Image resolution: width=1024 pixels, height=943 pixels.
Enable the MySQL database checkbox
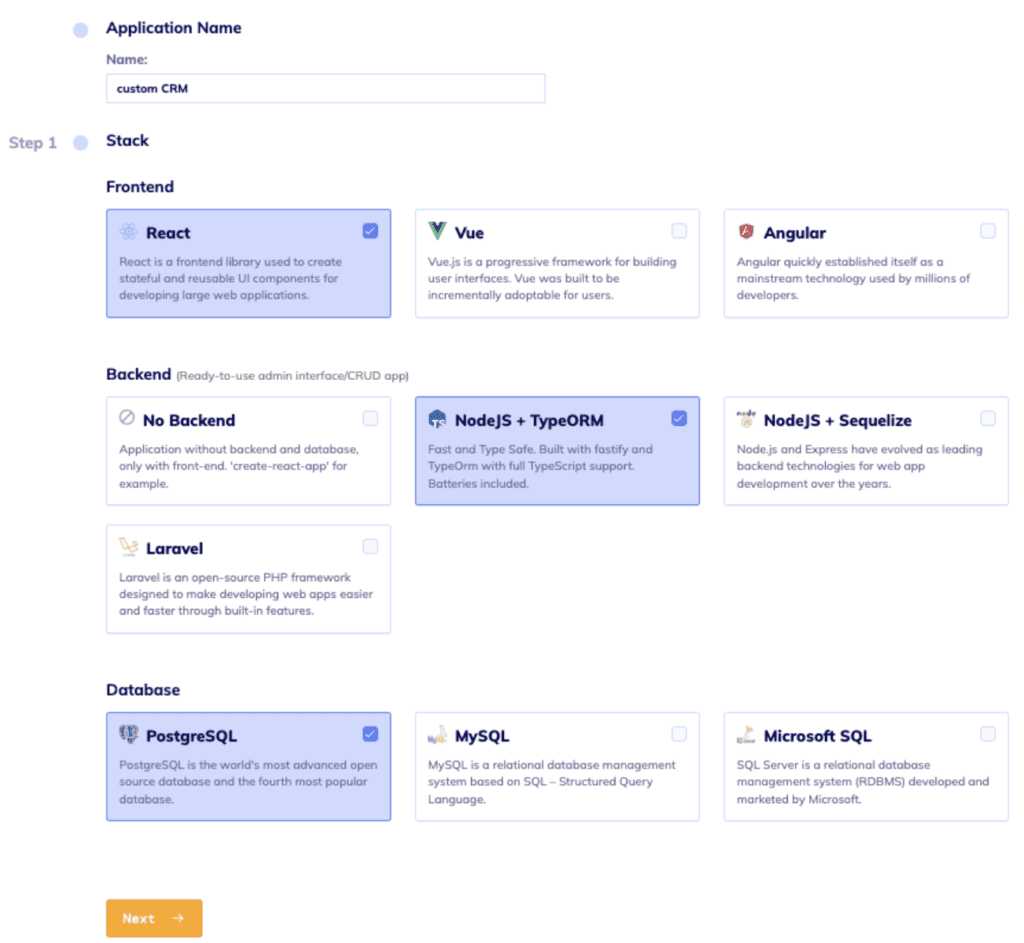[x=679, y=734]
